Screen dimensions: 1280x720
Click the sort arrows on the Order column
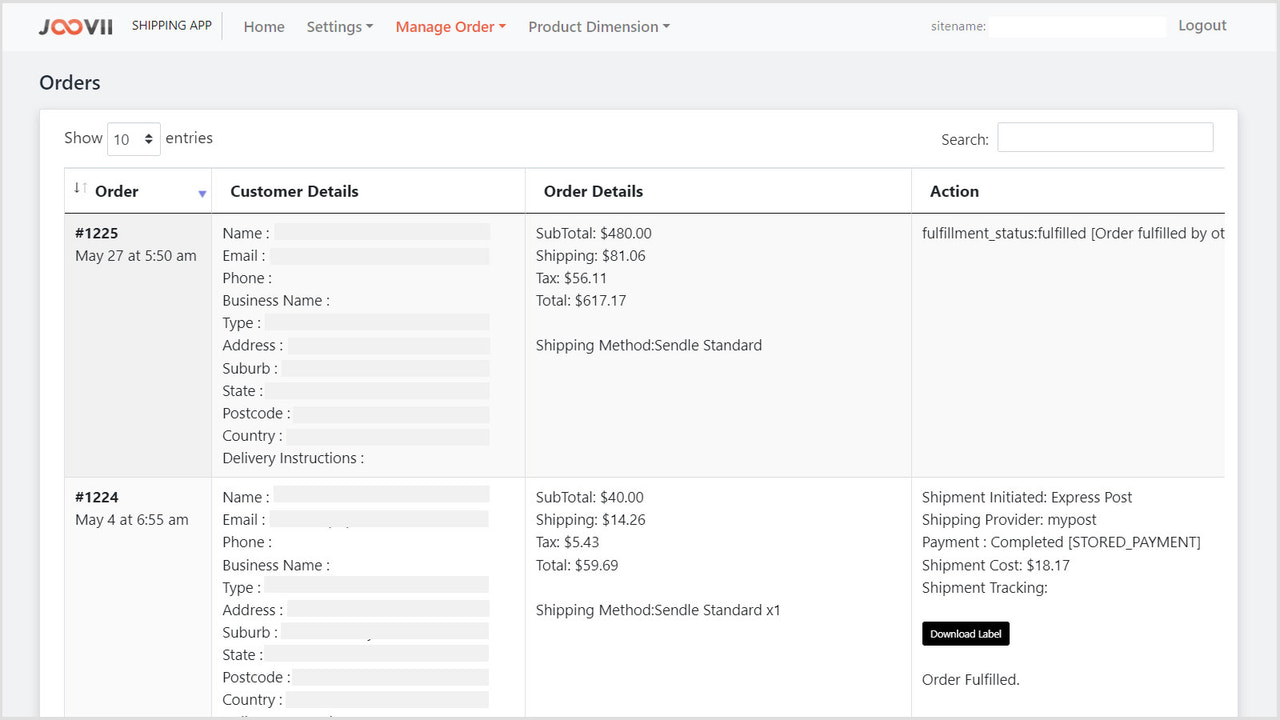point(80,190)
